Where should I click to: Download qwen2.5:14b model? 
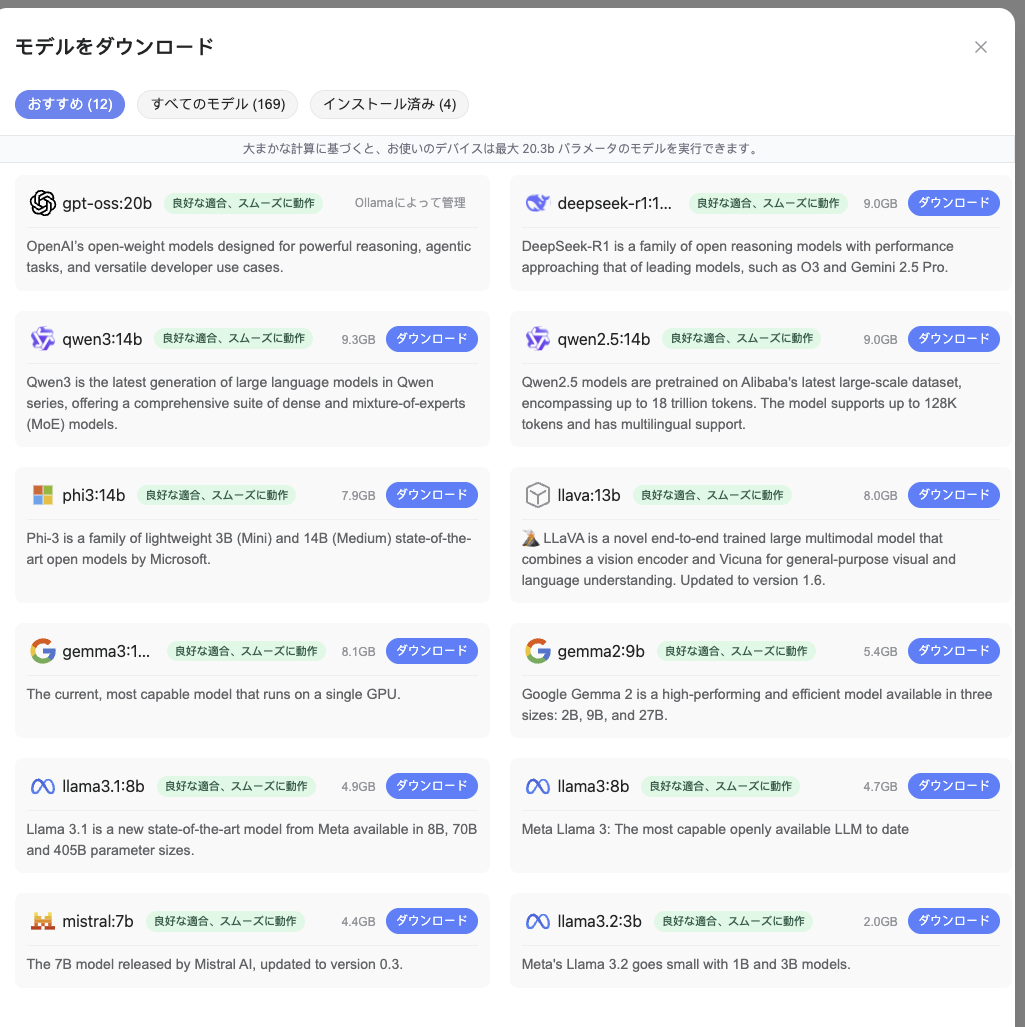(954, 339)
